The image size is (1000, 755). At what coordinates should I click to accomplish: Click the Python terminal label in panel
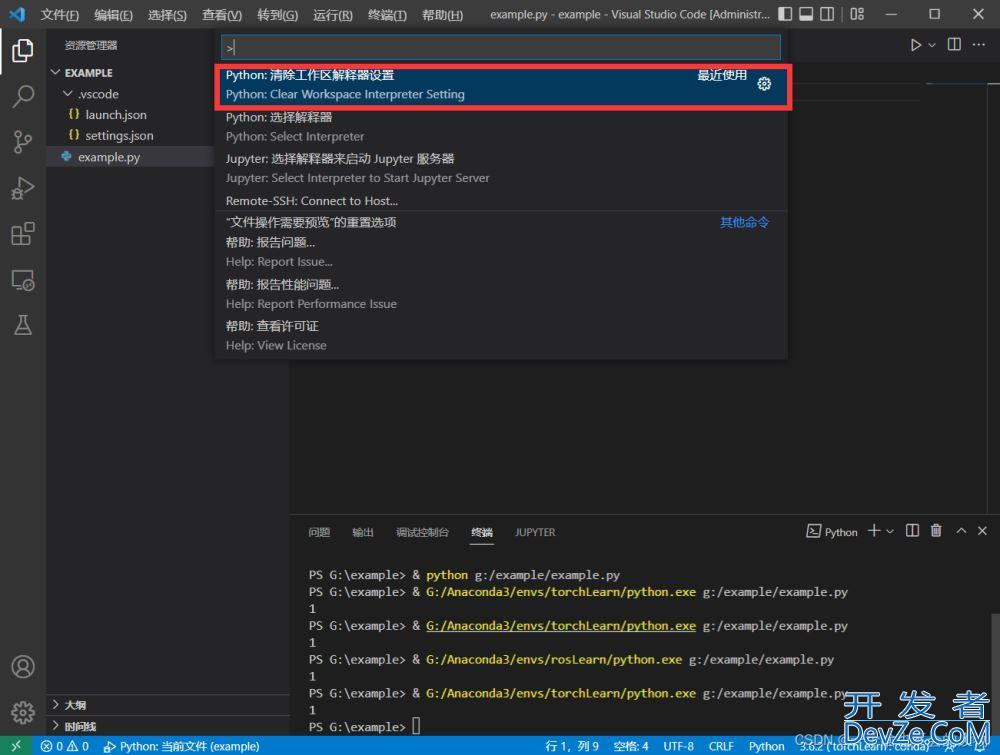pos(832,532)
